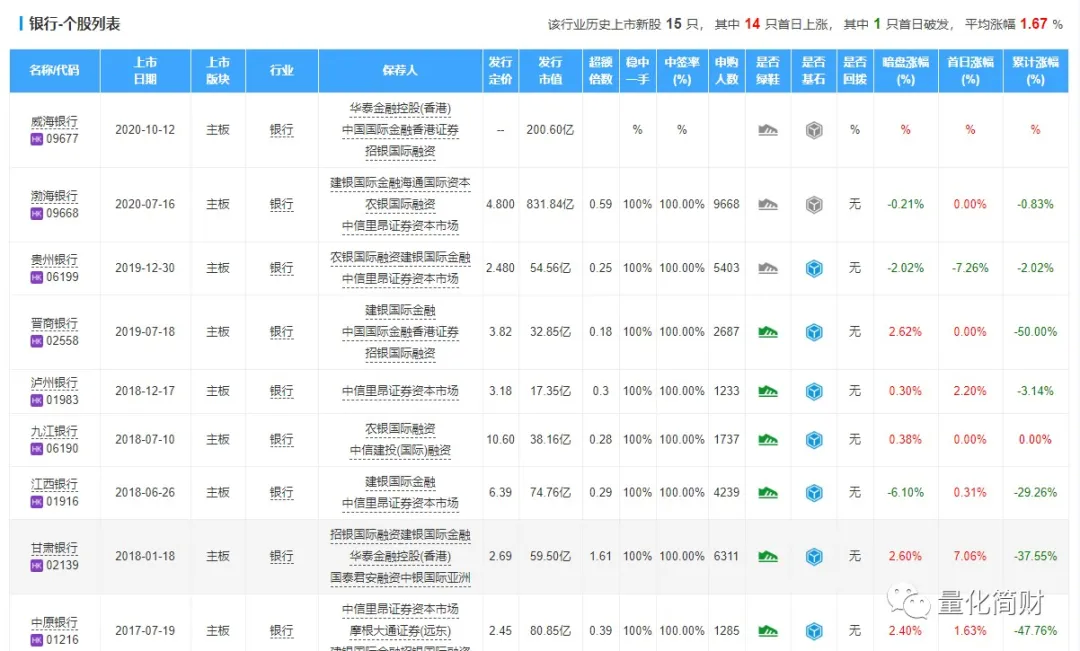This screenshot has height=651, width=1080.
Task: Click the blue cornerstone icon for 中原银行
Action: (814, 630)
